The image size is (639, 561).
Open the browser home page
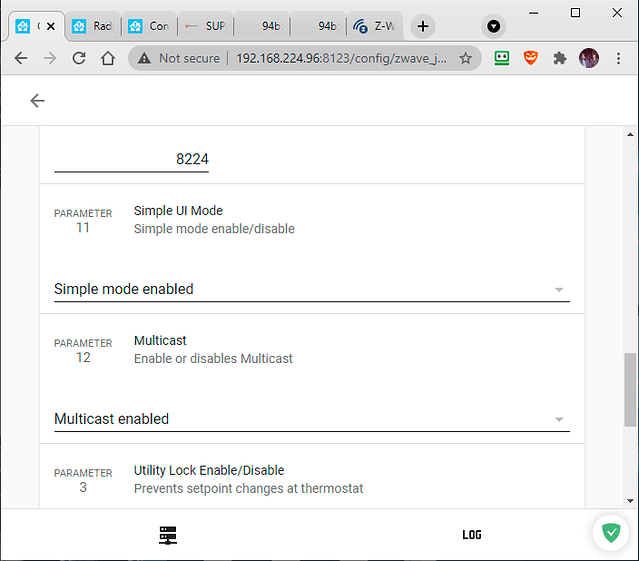[108, 58]
